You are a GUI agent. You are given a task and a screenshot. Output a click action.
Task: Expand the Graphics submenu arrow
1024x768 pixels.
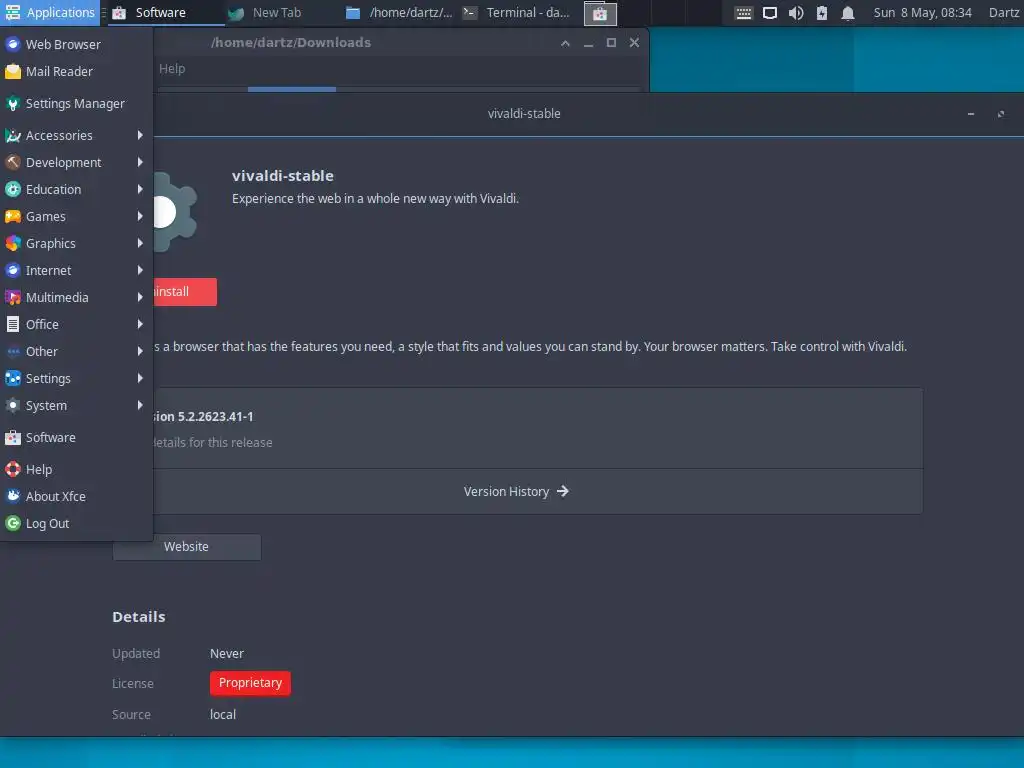[x=140, y=243]
